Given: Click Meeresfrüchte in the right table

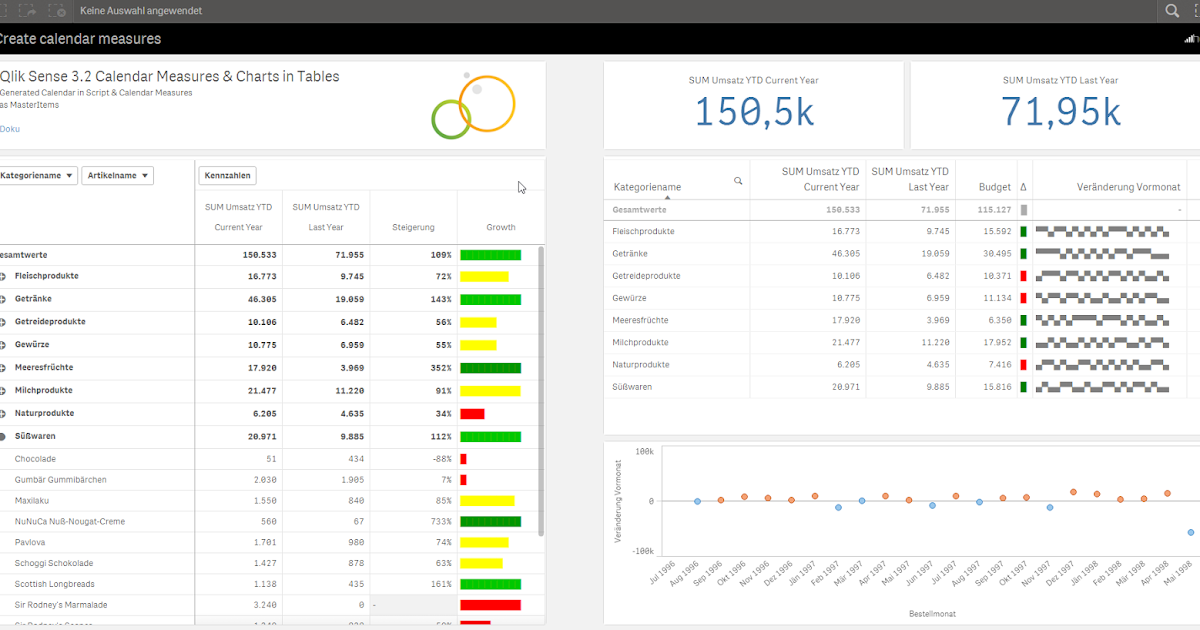Looking at the screenshot, I should [640, 320].
